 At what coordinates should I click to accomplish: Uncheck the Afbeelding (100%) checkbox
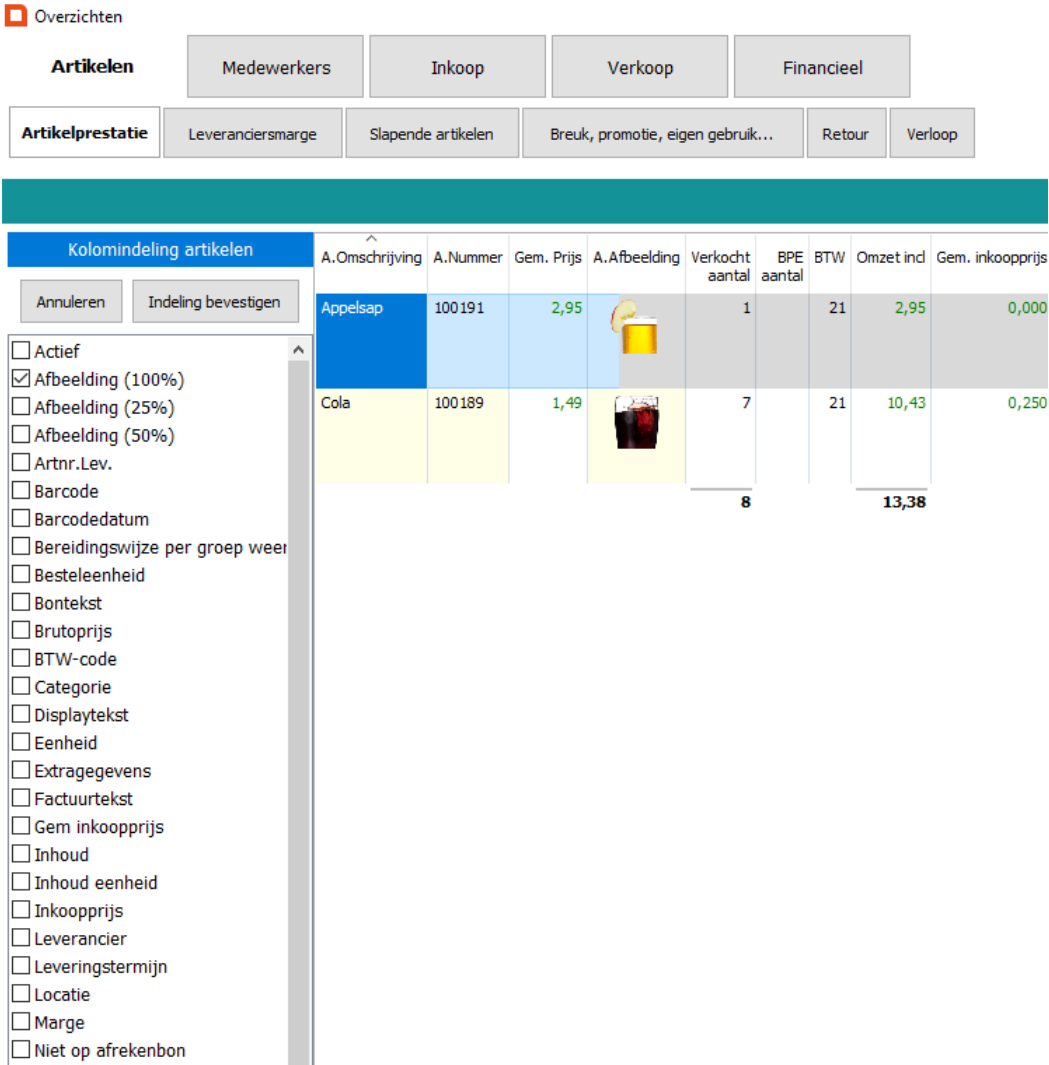(20, 380)
